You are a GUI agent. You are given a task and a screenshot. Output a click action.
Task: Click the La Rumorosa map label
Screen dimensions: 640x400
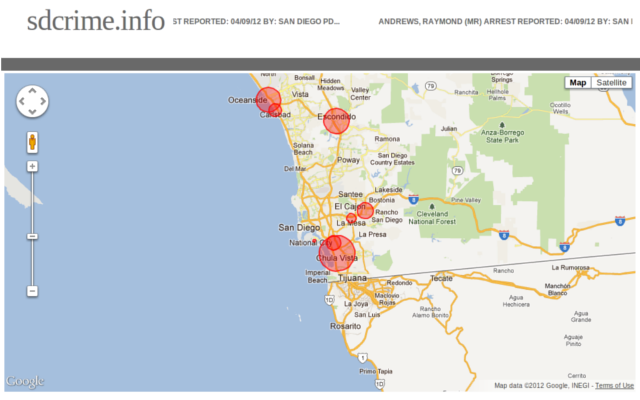tap(571, 267)
